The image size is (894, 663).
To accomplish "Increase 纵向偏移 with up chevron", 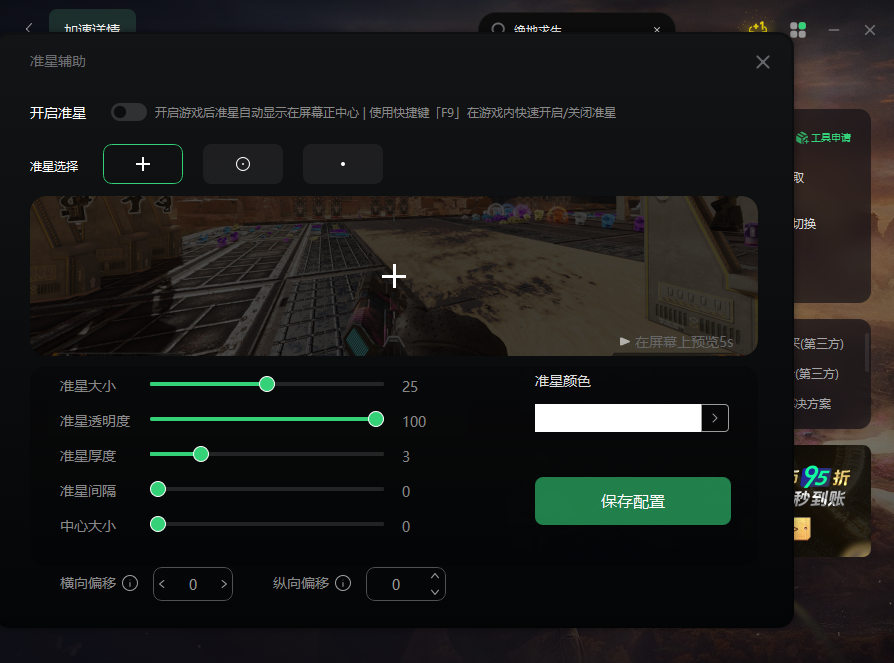I will [434, 576].
